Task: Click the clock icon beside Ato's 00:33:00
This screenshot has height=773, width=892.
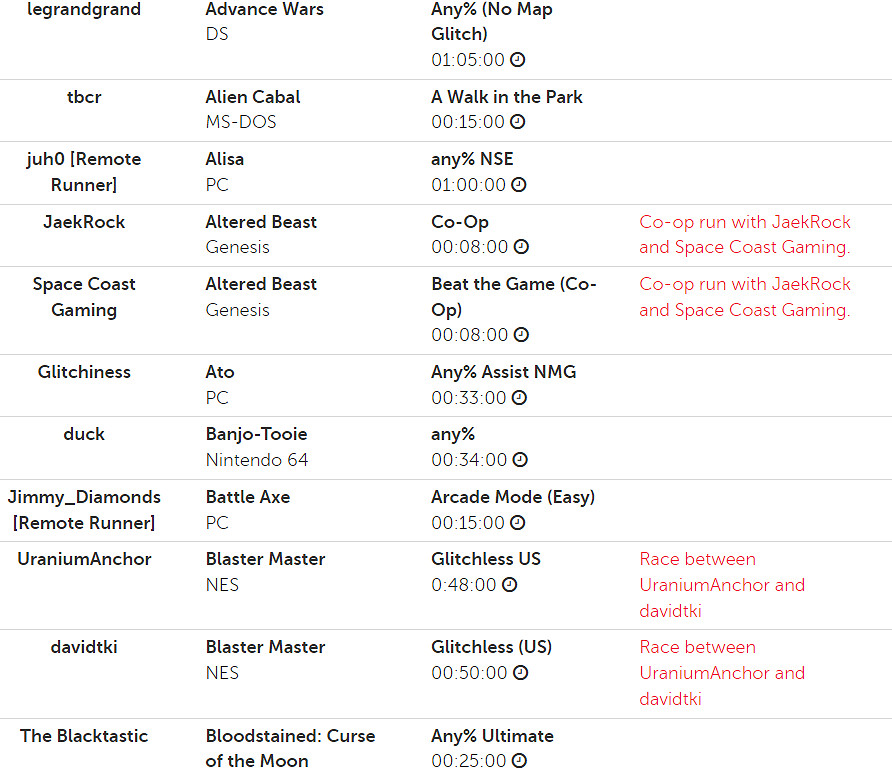Action: point(518,398)
